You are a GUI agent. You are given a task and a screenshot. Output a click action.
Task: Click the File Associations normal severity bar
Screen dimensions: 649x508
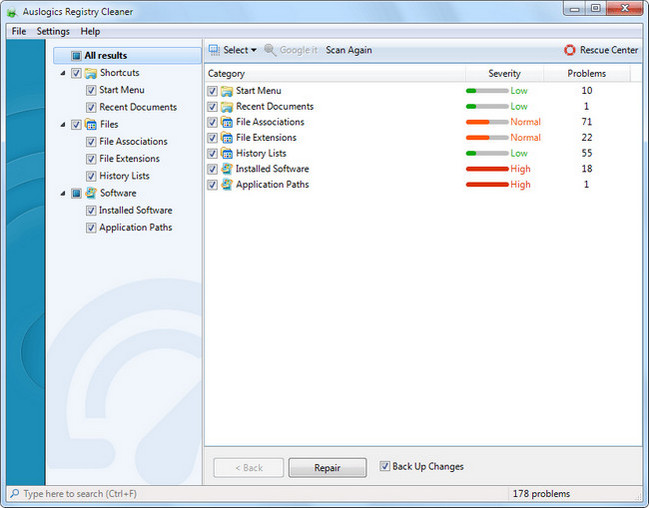pyautogui.click(x=487, y=122)
